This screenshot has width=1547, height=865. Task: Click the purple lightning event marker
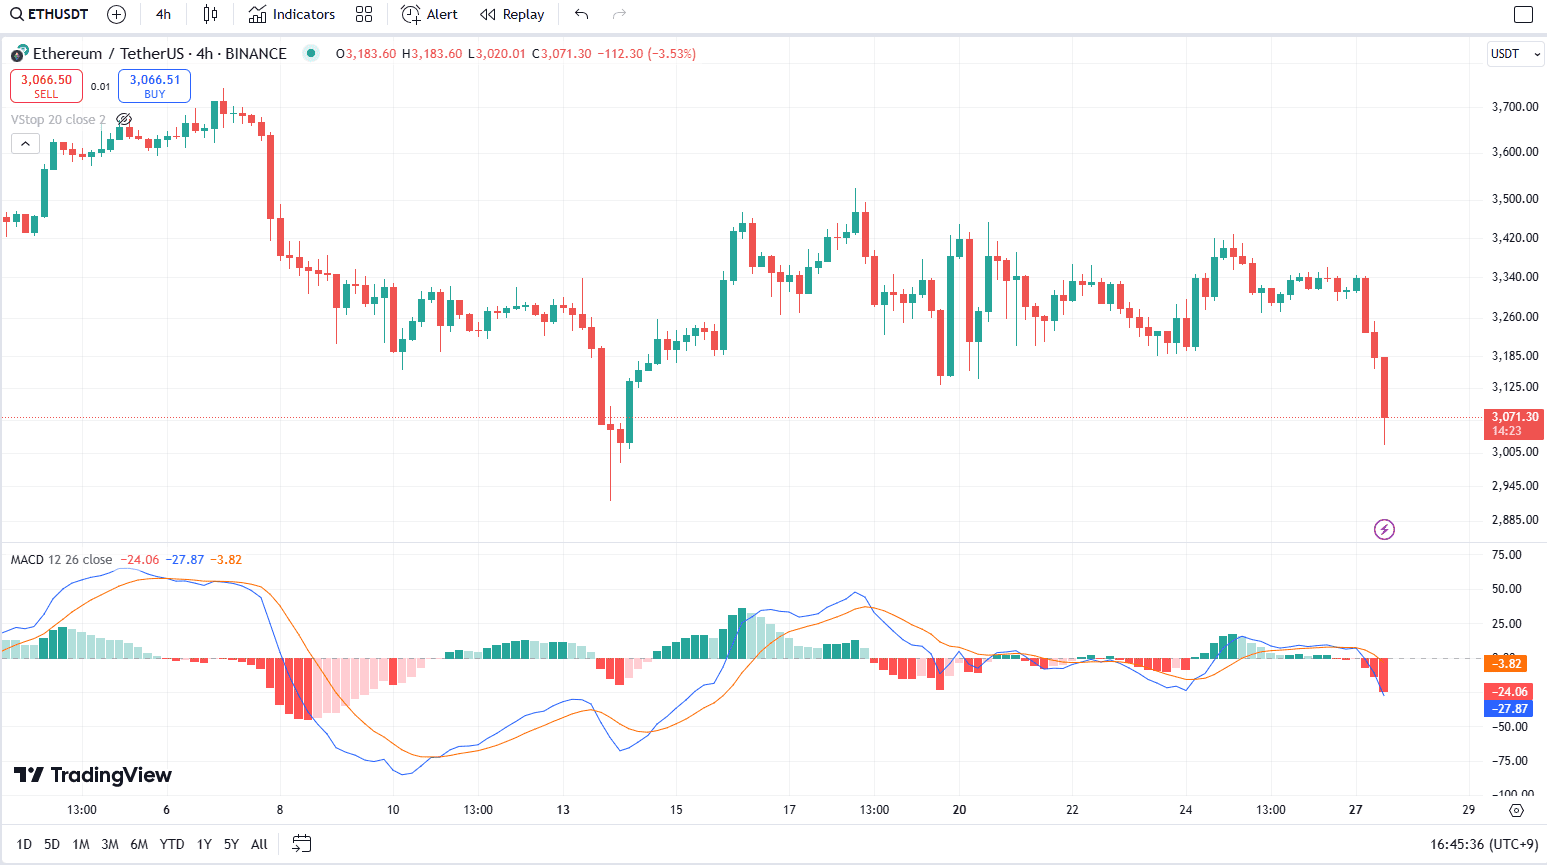click(1384, 529)
